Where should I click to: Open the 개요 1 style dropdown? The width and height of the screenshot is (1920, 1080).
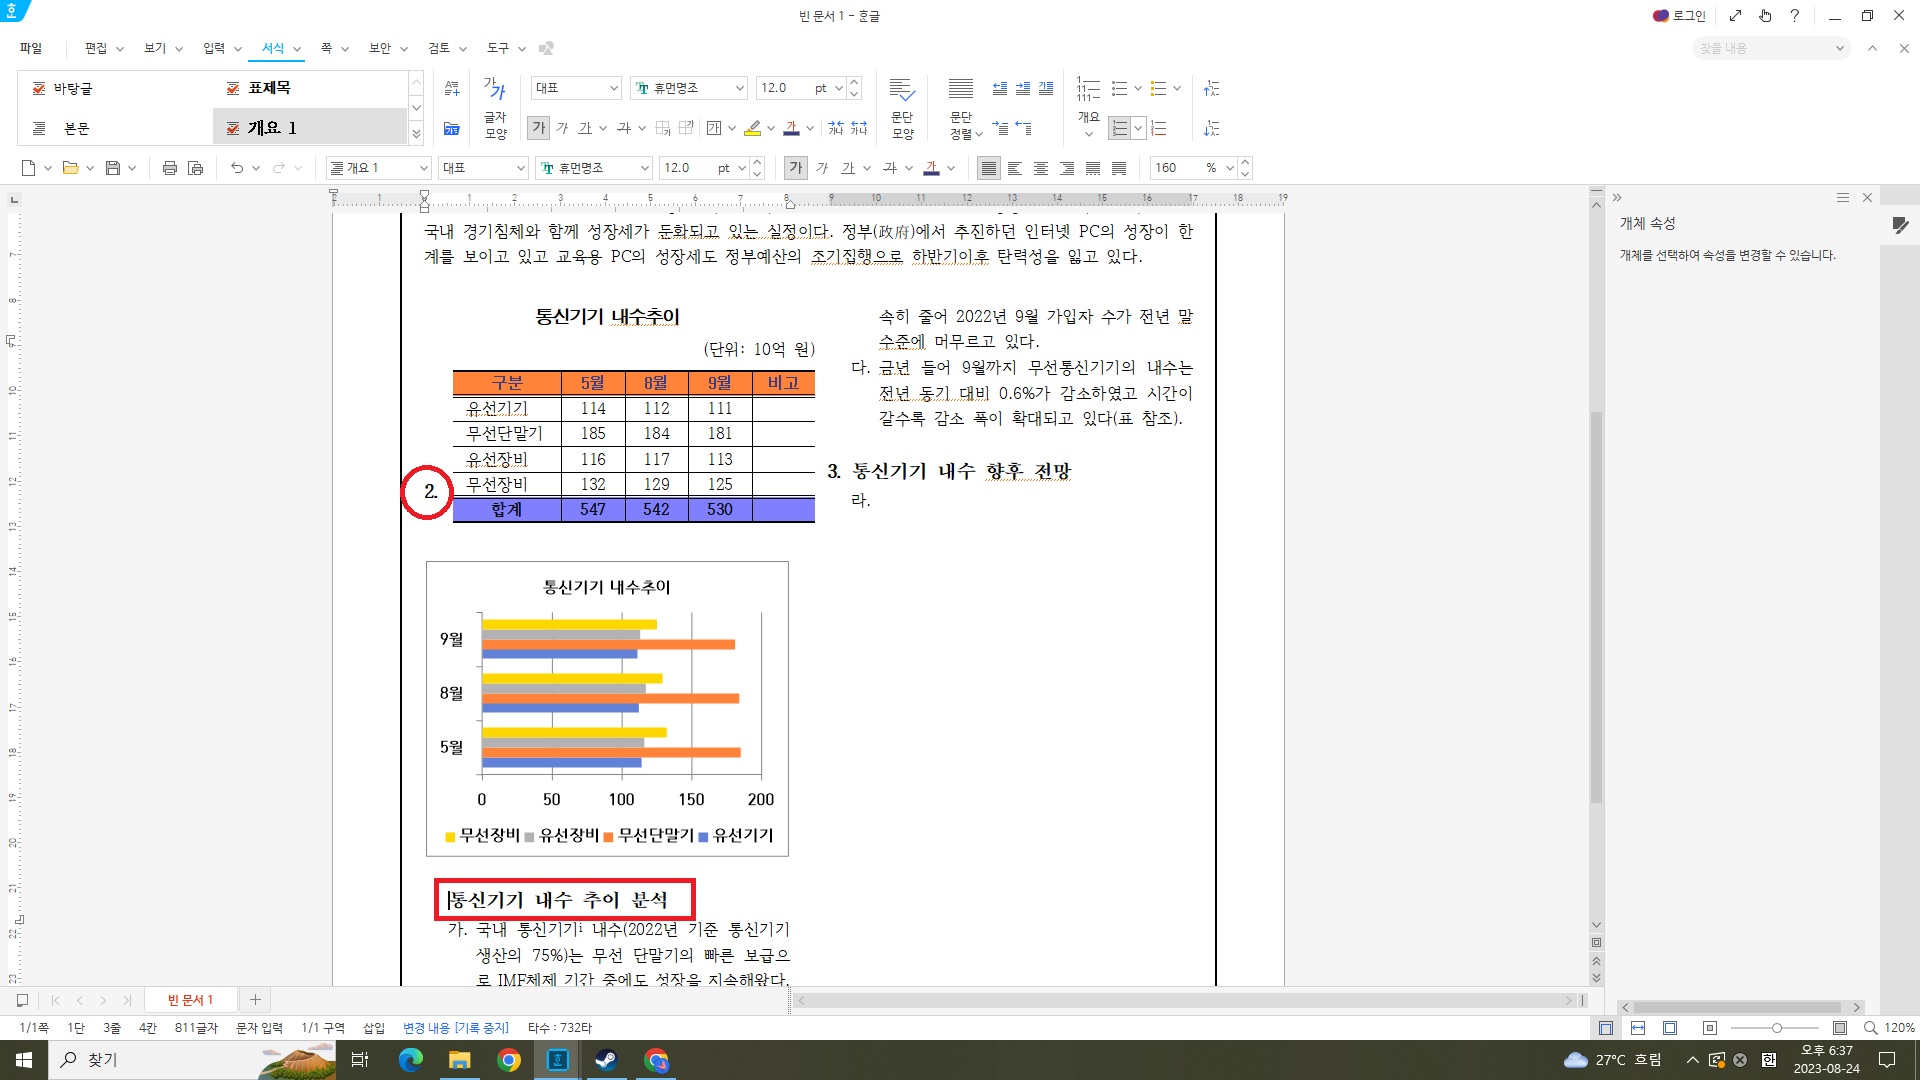pos(423,168)
